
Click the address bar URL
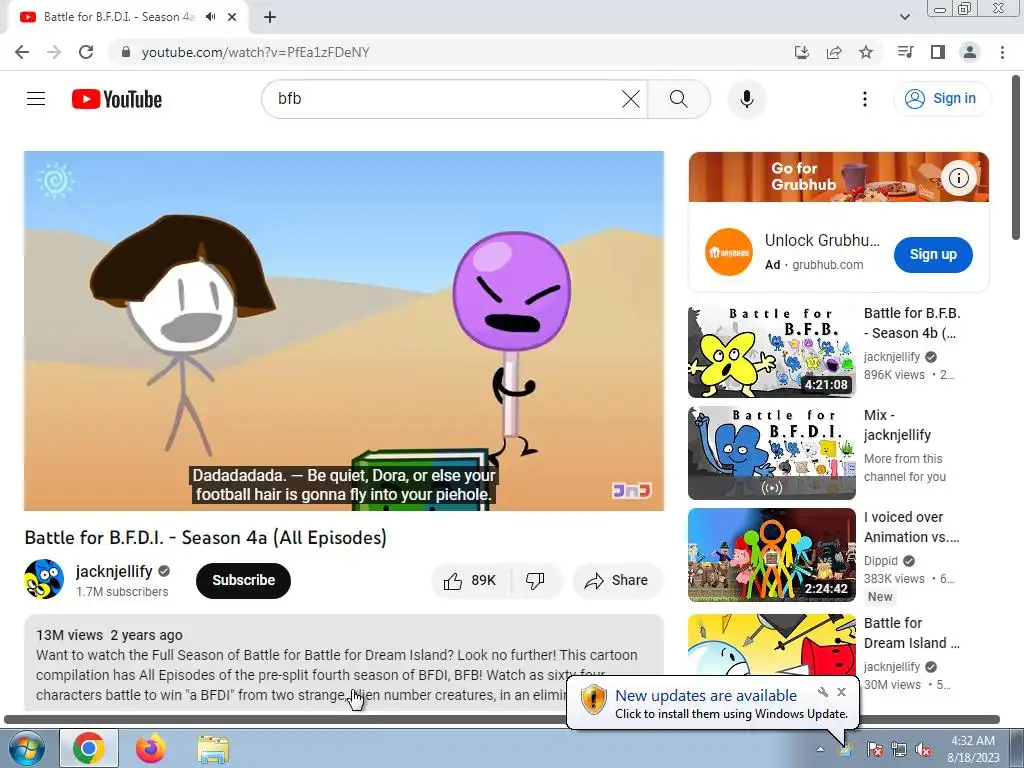(255, 52)
